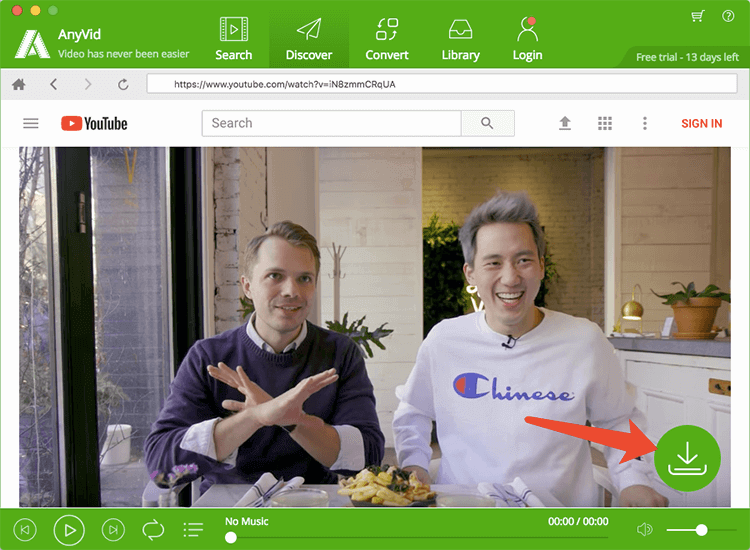750x550 pixels.
Task: Switch to the Discover tab
Action: 309,39
